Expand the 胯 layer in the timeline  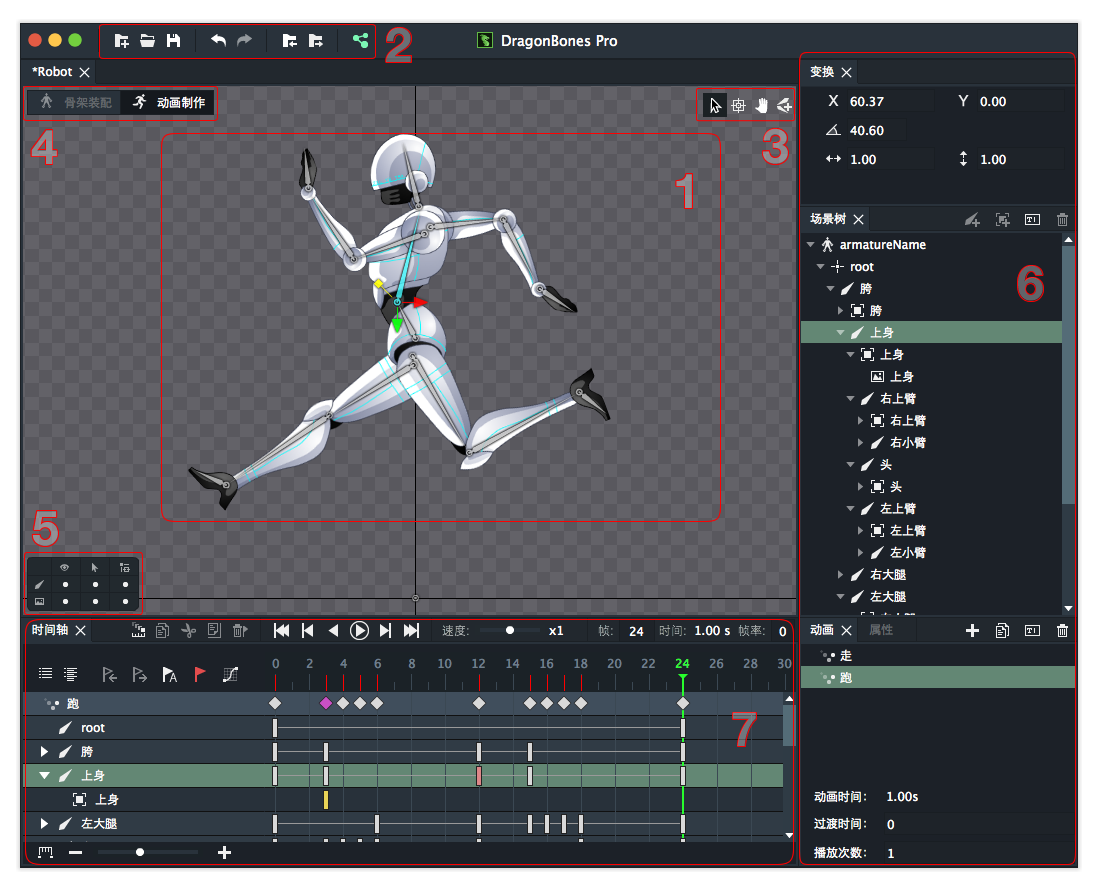click(x=44, y=751)
